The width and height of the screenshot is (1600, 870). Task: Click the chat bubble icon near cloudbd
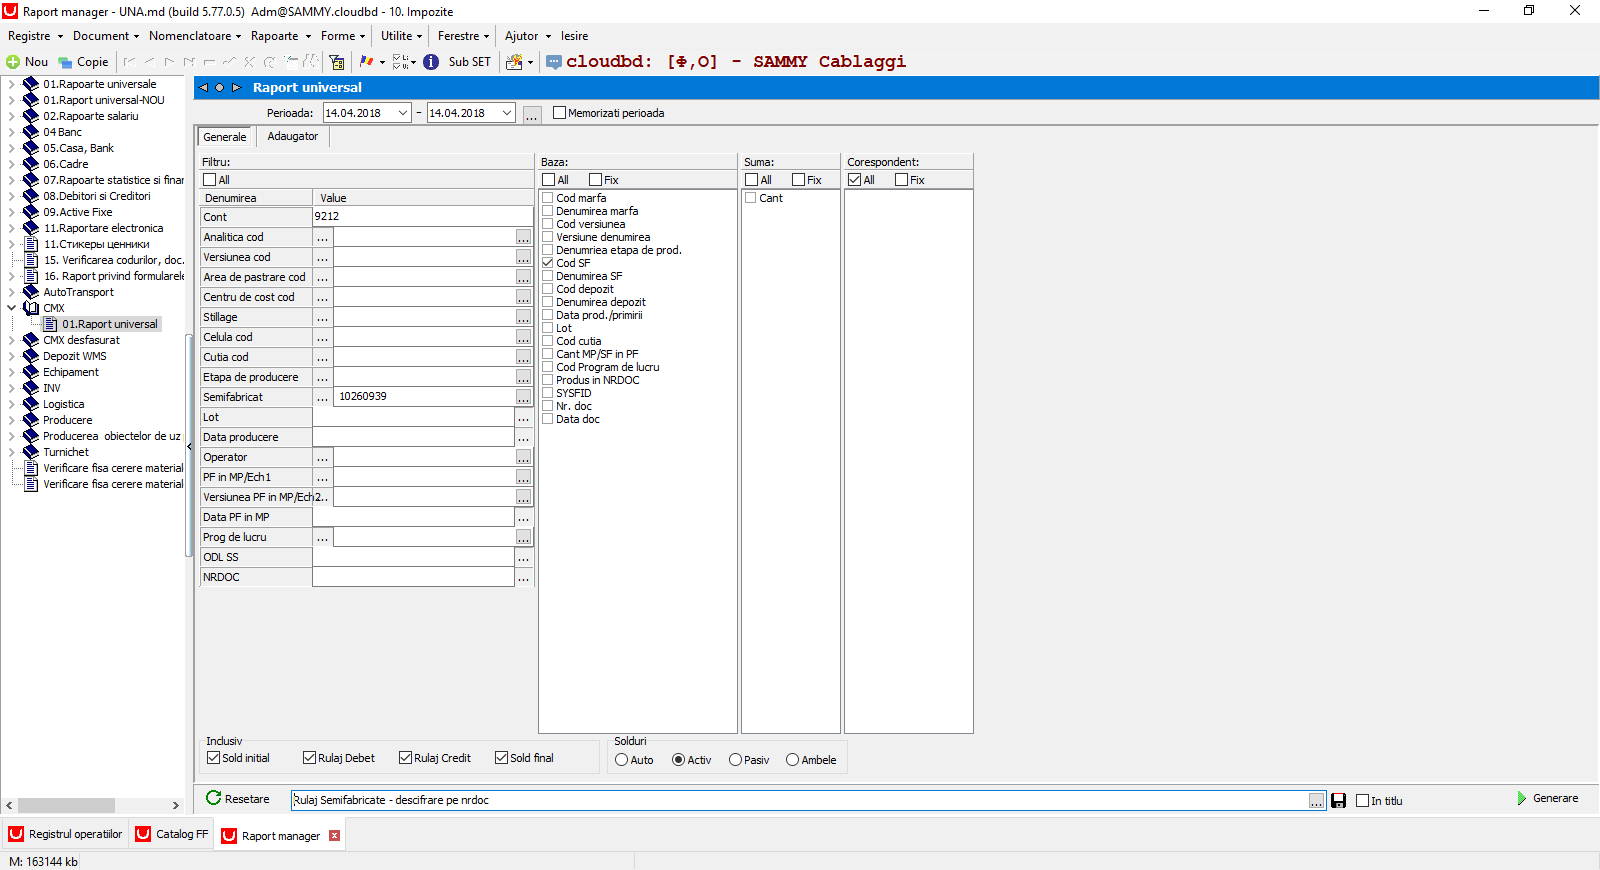pos(554,62)
